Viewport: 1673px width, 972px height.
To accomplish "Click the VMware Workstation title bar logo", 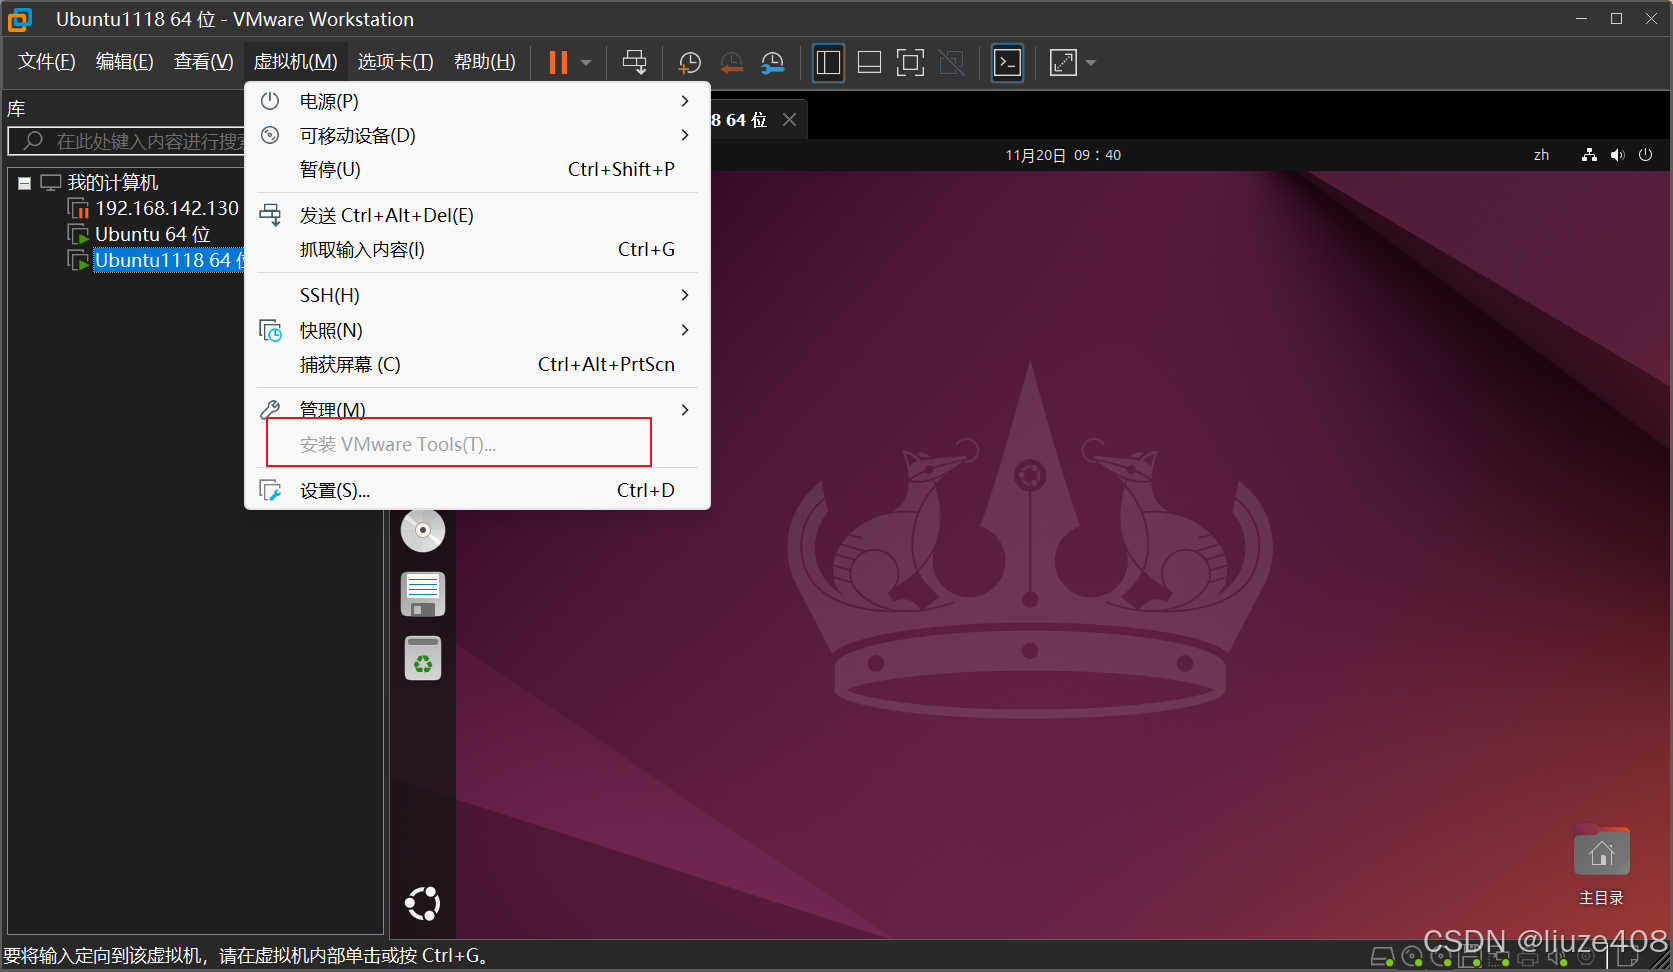I will pyautogui.click(x=20, y=19).
